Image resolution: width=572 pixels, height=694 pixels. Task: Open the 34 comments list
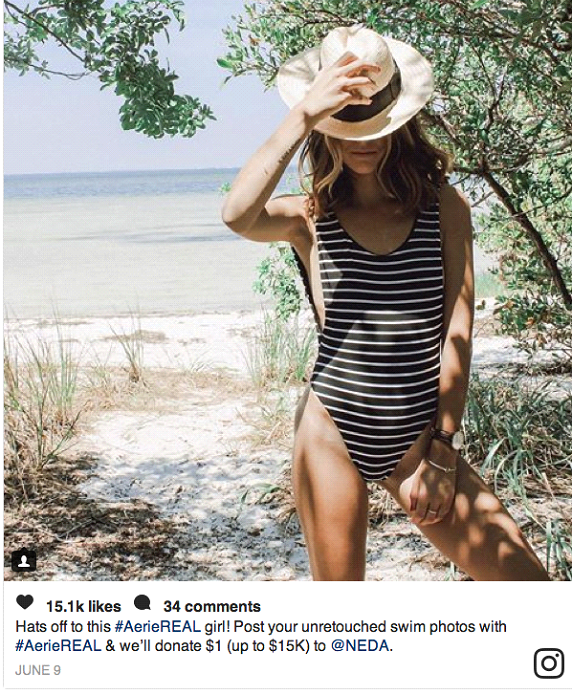[x=212, y=606]
